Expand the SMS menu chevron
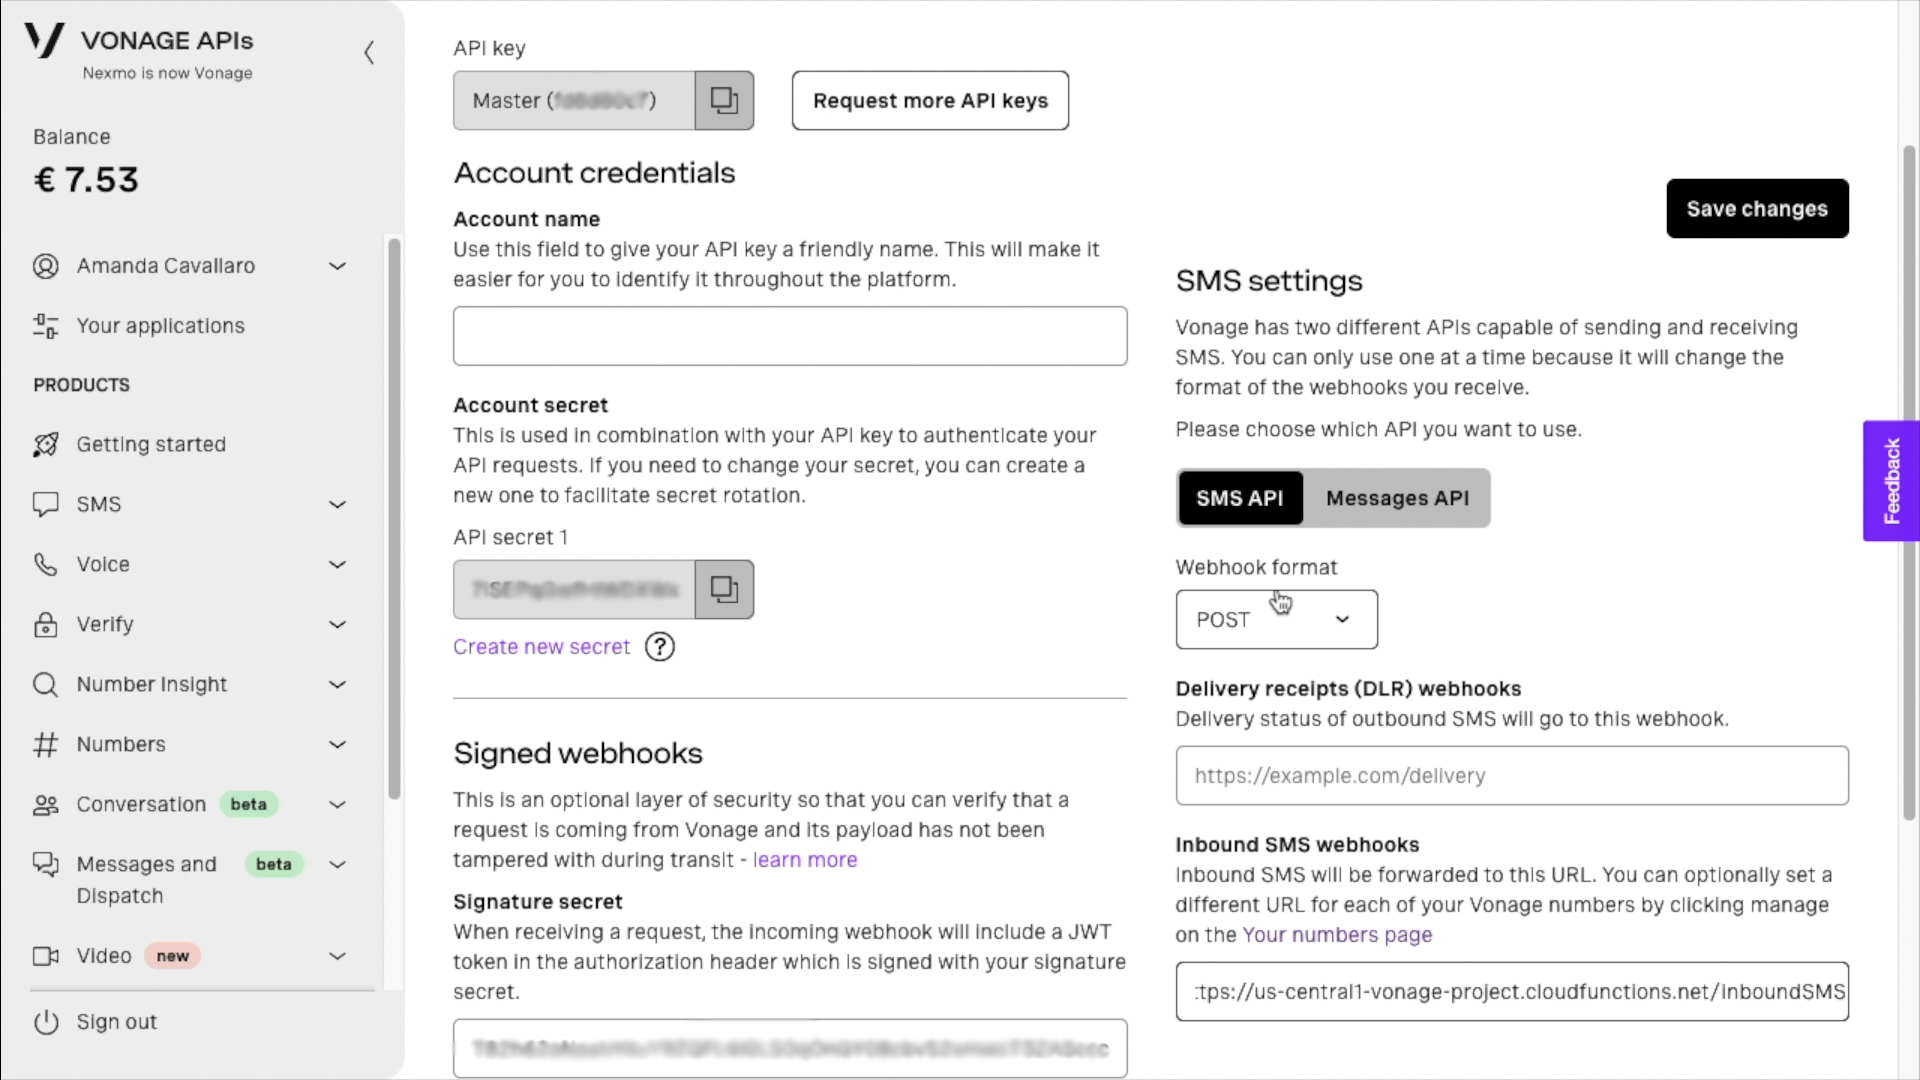The image size is (1920, 1080). click(338, 504)
